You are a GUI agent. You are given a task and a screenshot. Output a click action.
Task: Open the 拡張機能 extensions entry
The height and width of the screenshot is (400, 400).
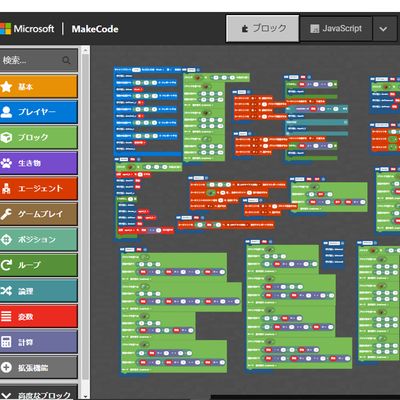click(x=39, y=367)
